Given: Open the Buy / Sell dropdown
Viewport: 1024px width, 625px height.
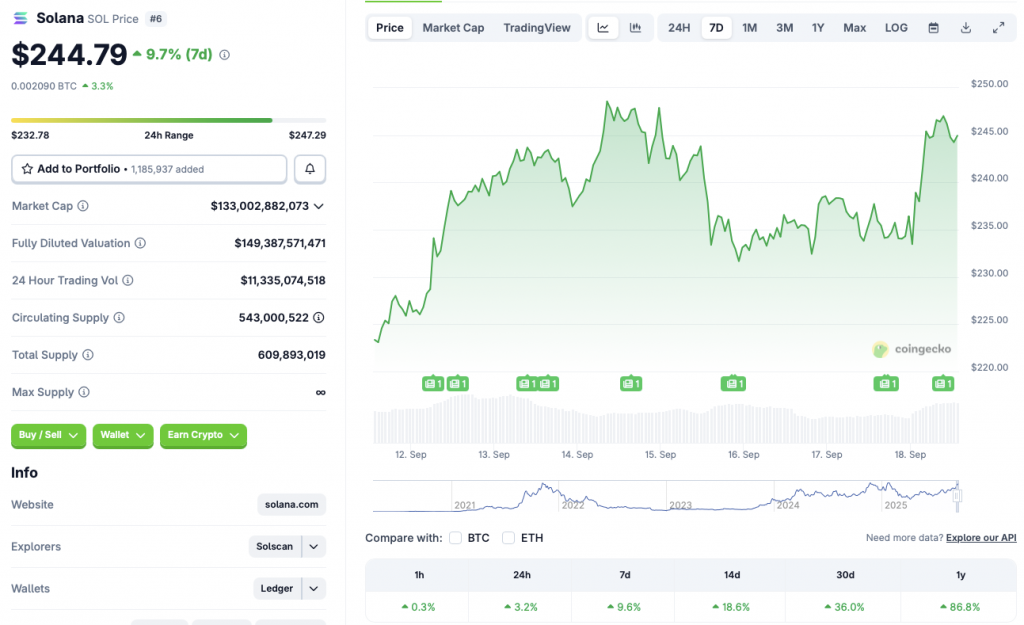Looking at the screenshot, I should coord(48,435).
